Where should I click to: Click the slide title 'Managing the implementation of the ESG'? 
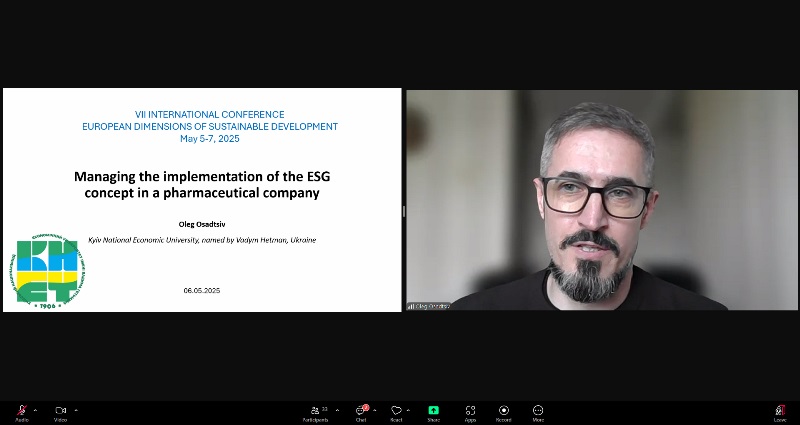click(x=202, y=177)
